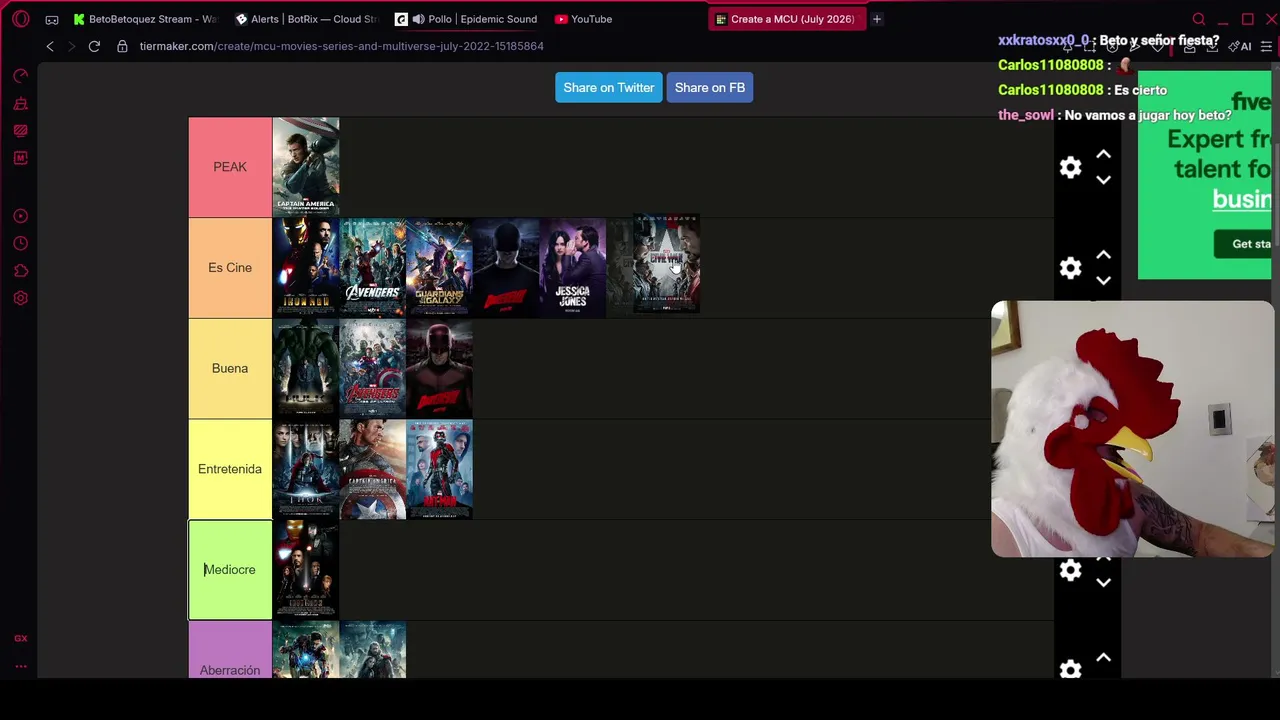Move the Aberración tier up
Viewport: 1280px width, 720px height.
click(1103, 657)
